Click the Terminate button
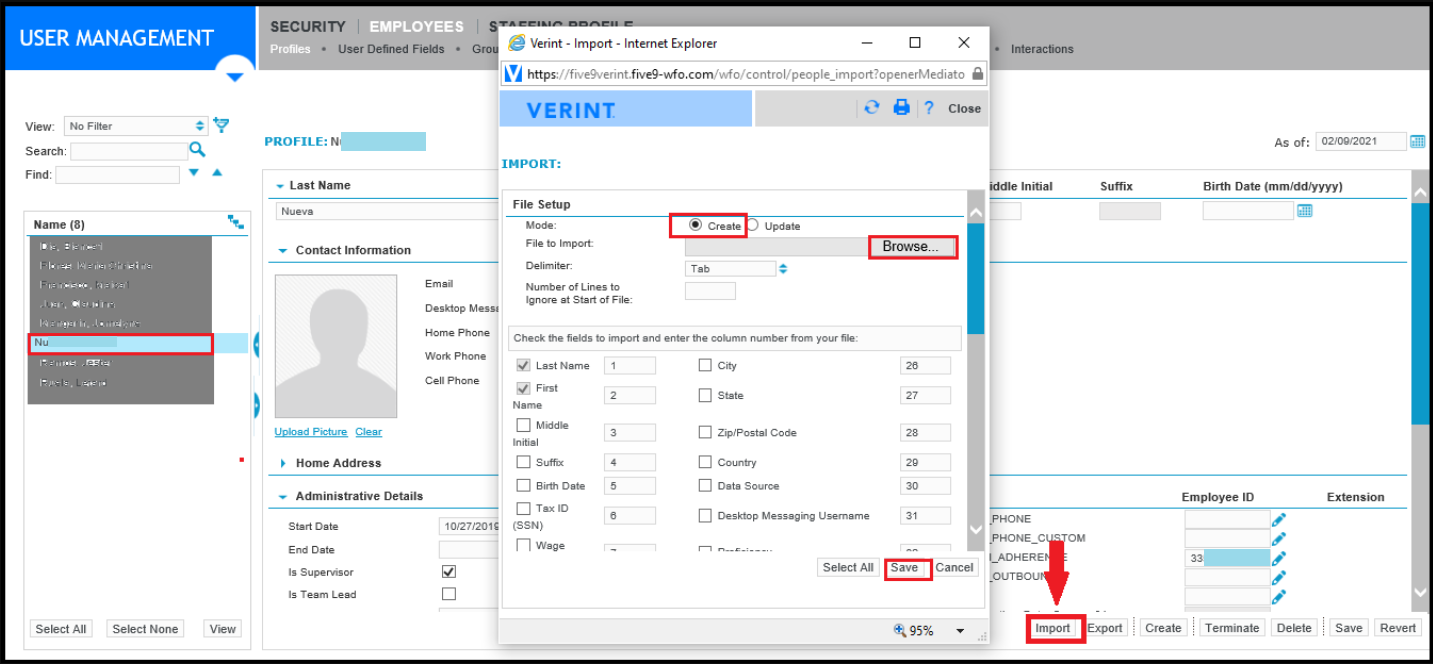The image size is (1433, 664). pos(1231,628)
